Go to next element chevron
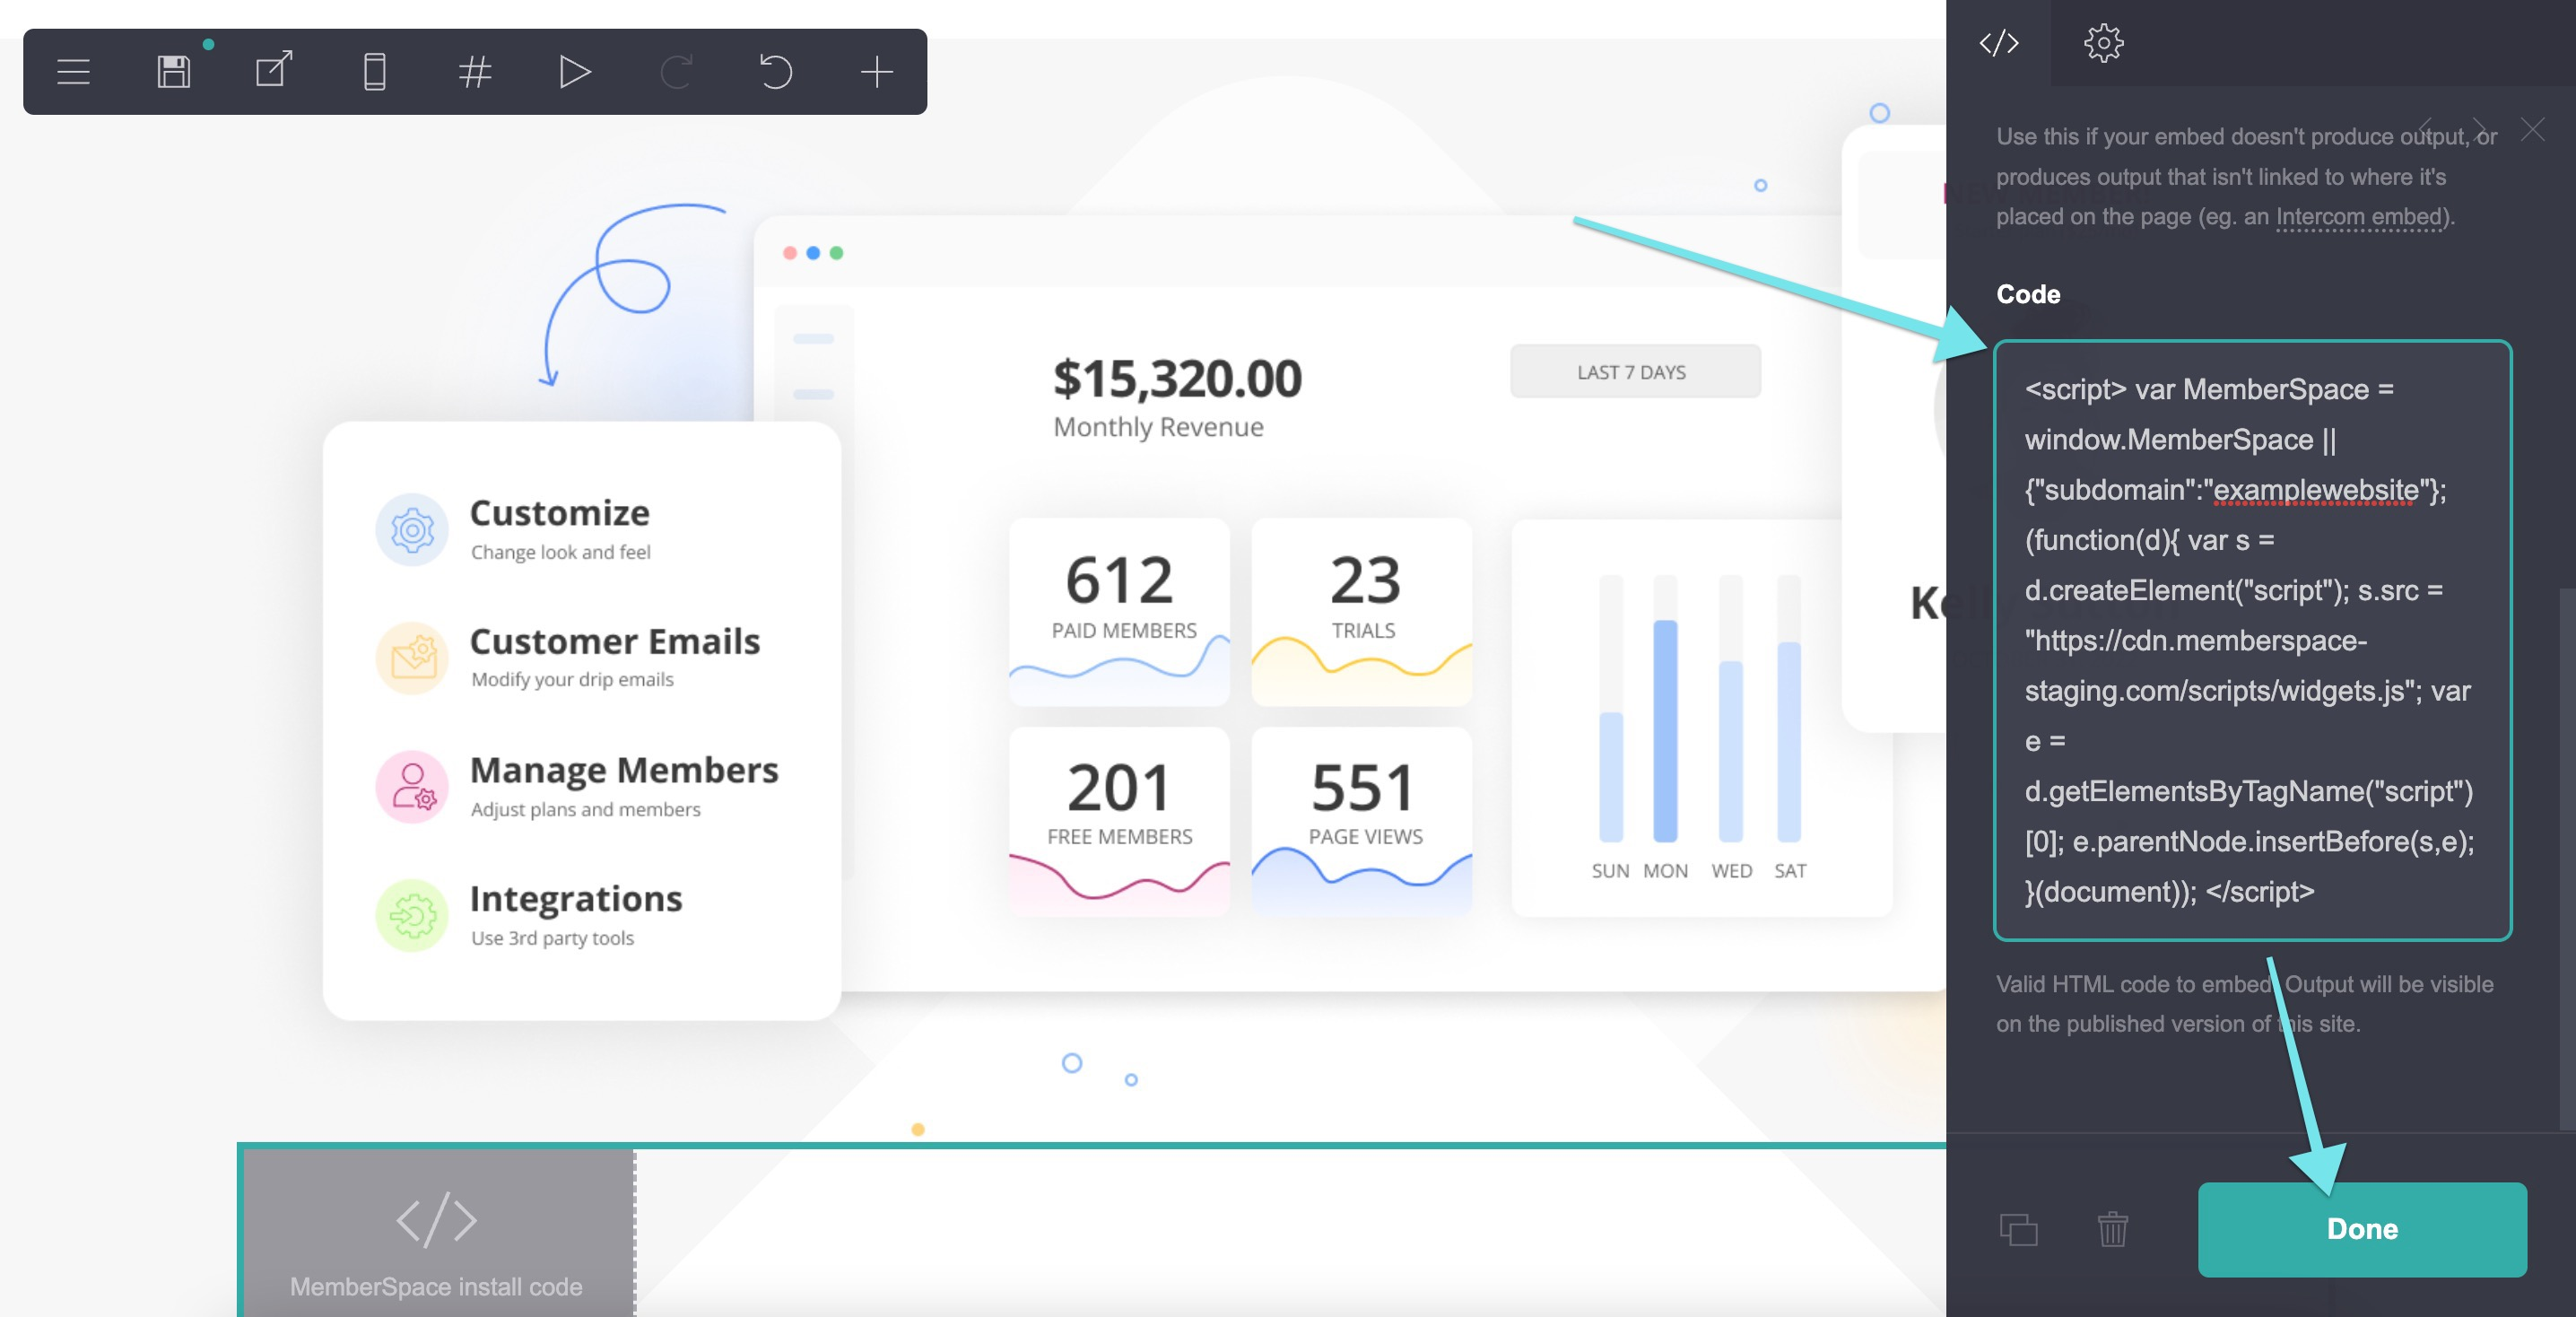Viewport: 2576px width, 1317px height. point(2479,129)
